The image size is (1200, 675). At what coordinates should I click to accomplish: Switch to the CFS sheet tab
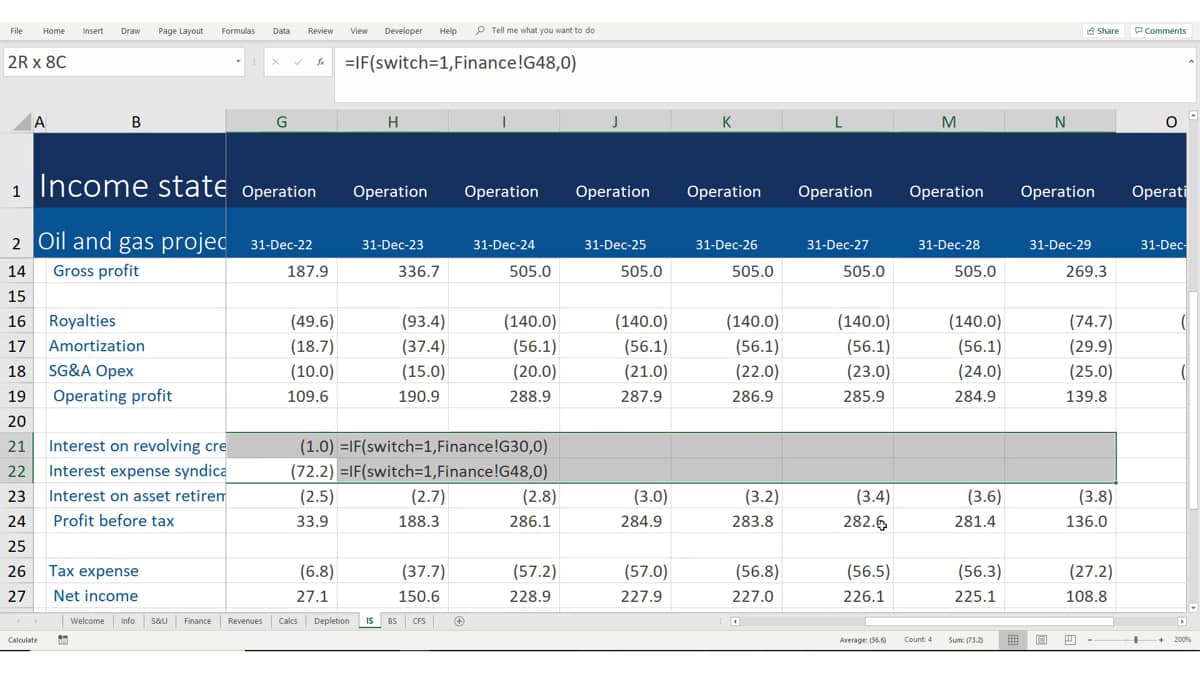point(419,621)
